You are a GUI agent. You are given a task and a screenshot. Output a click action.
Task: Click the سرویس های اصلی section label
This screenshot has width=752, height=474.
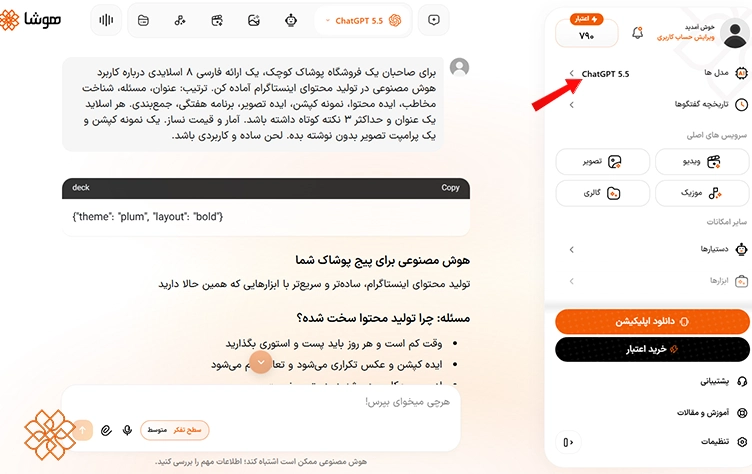(x=717, y=135)
